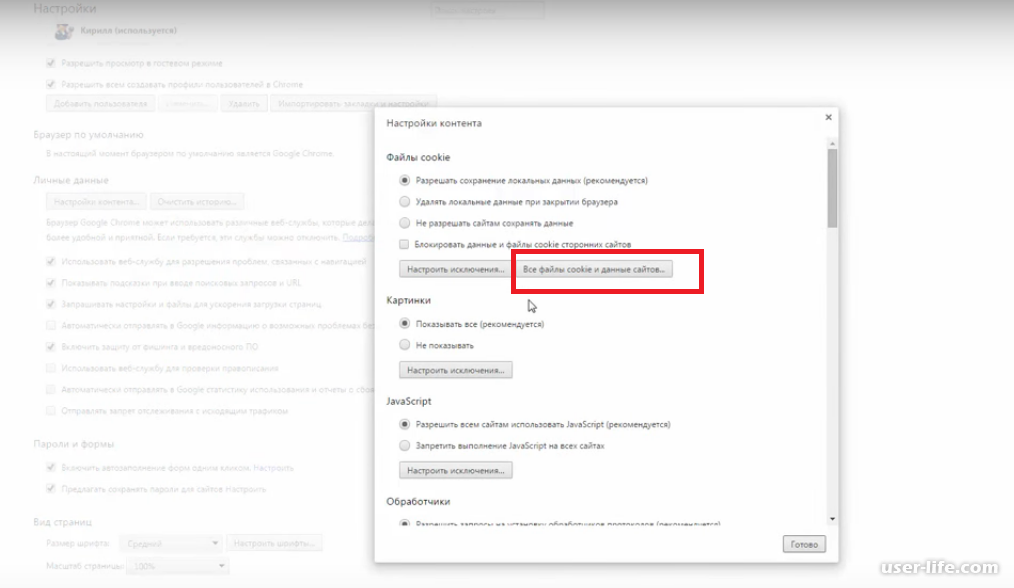Open Настроить исключения under Картинки

[x=455, y=370]
